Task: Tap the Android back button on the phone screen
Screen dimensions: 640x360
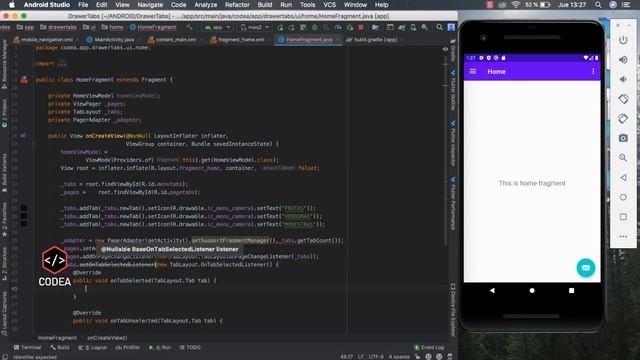Action: [x=492, y=291]
